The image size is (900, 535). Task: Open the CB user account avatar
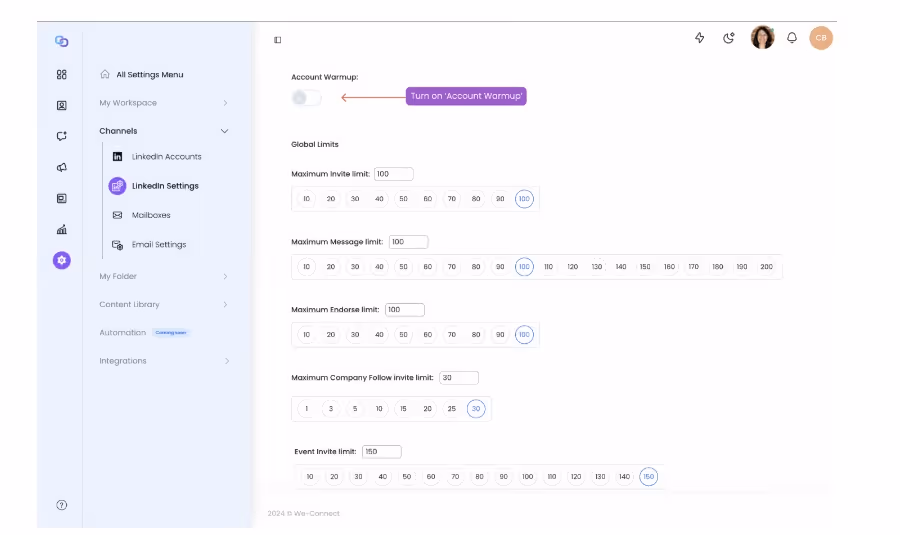pos(821,38)
